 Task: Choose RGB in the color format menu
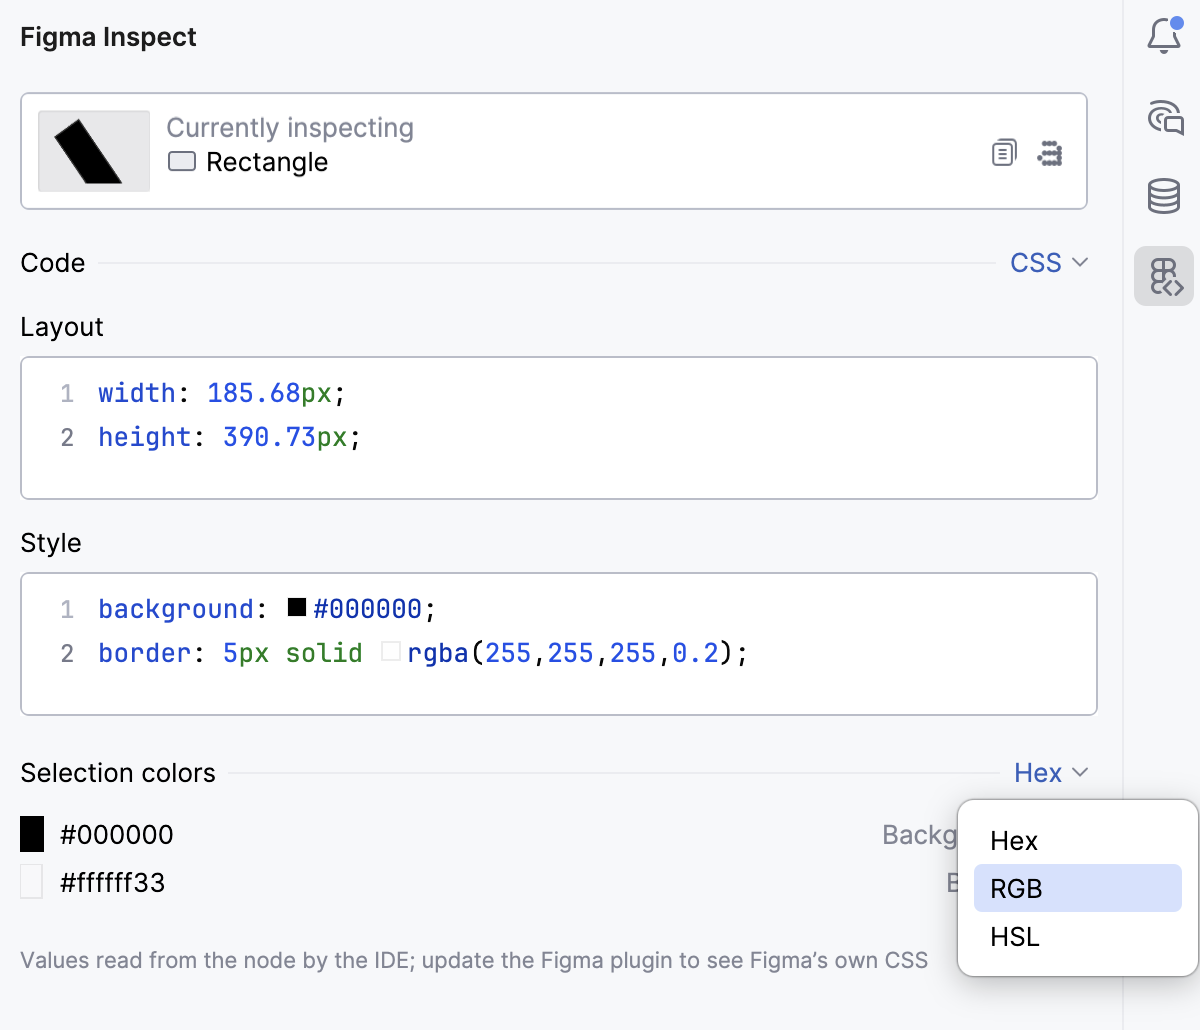pos(1078,888)
